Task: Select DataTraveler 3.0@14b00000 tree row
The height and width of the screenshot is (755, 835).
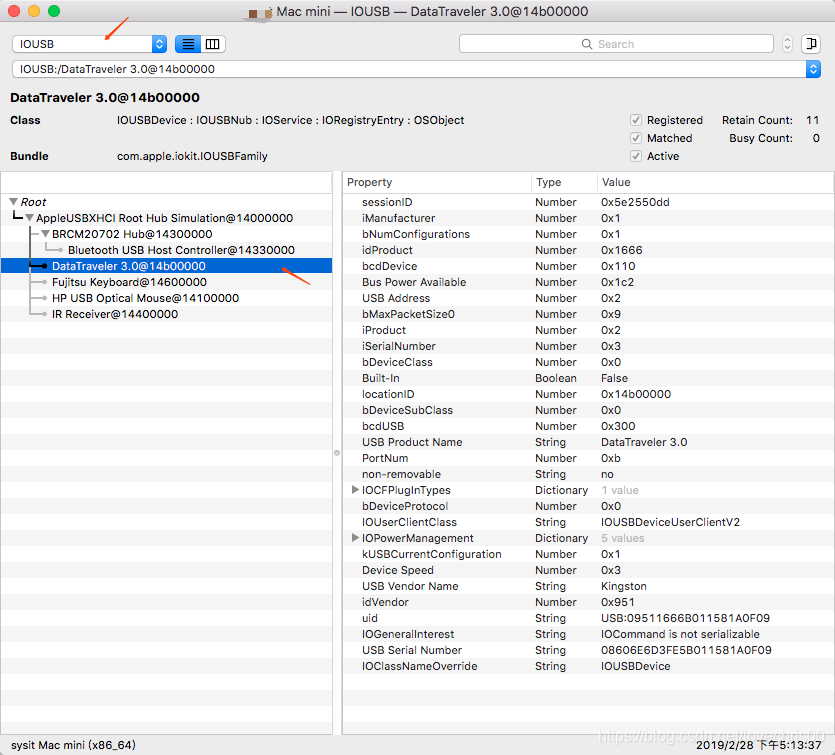Action: click(x=167, y=266)
